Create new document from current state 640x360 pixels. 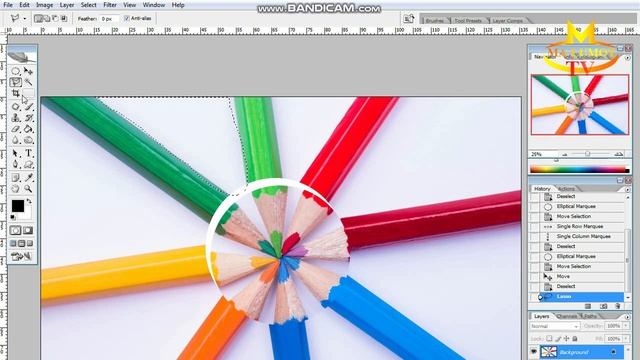click(x=588, y=306)
